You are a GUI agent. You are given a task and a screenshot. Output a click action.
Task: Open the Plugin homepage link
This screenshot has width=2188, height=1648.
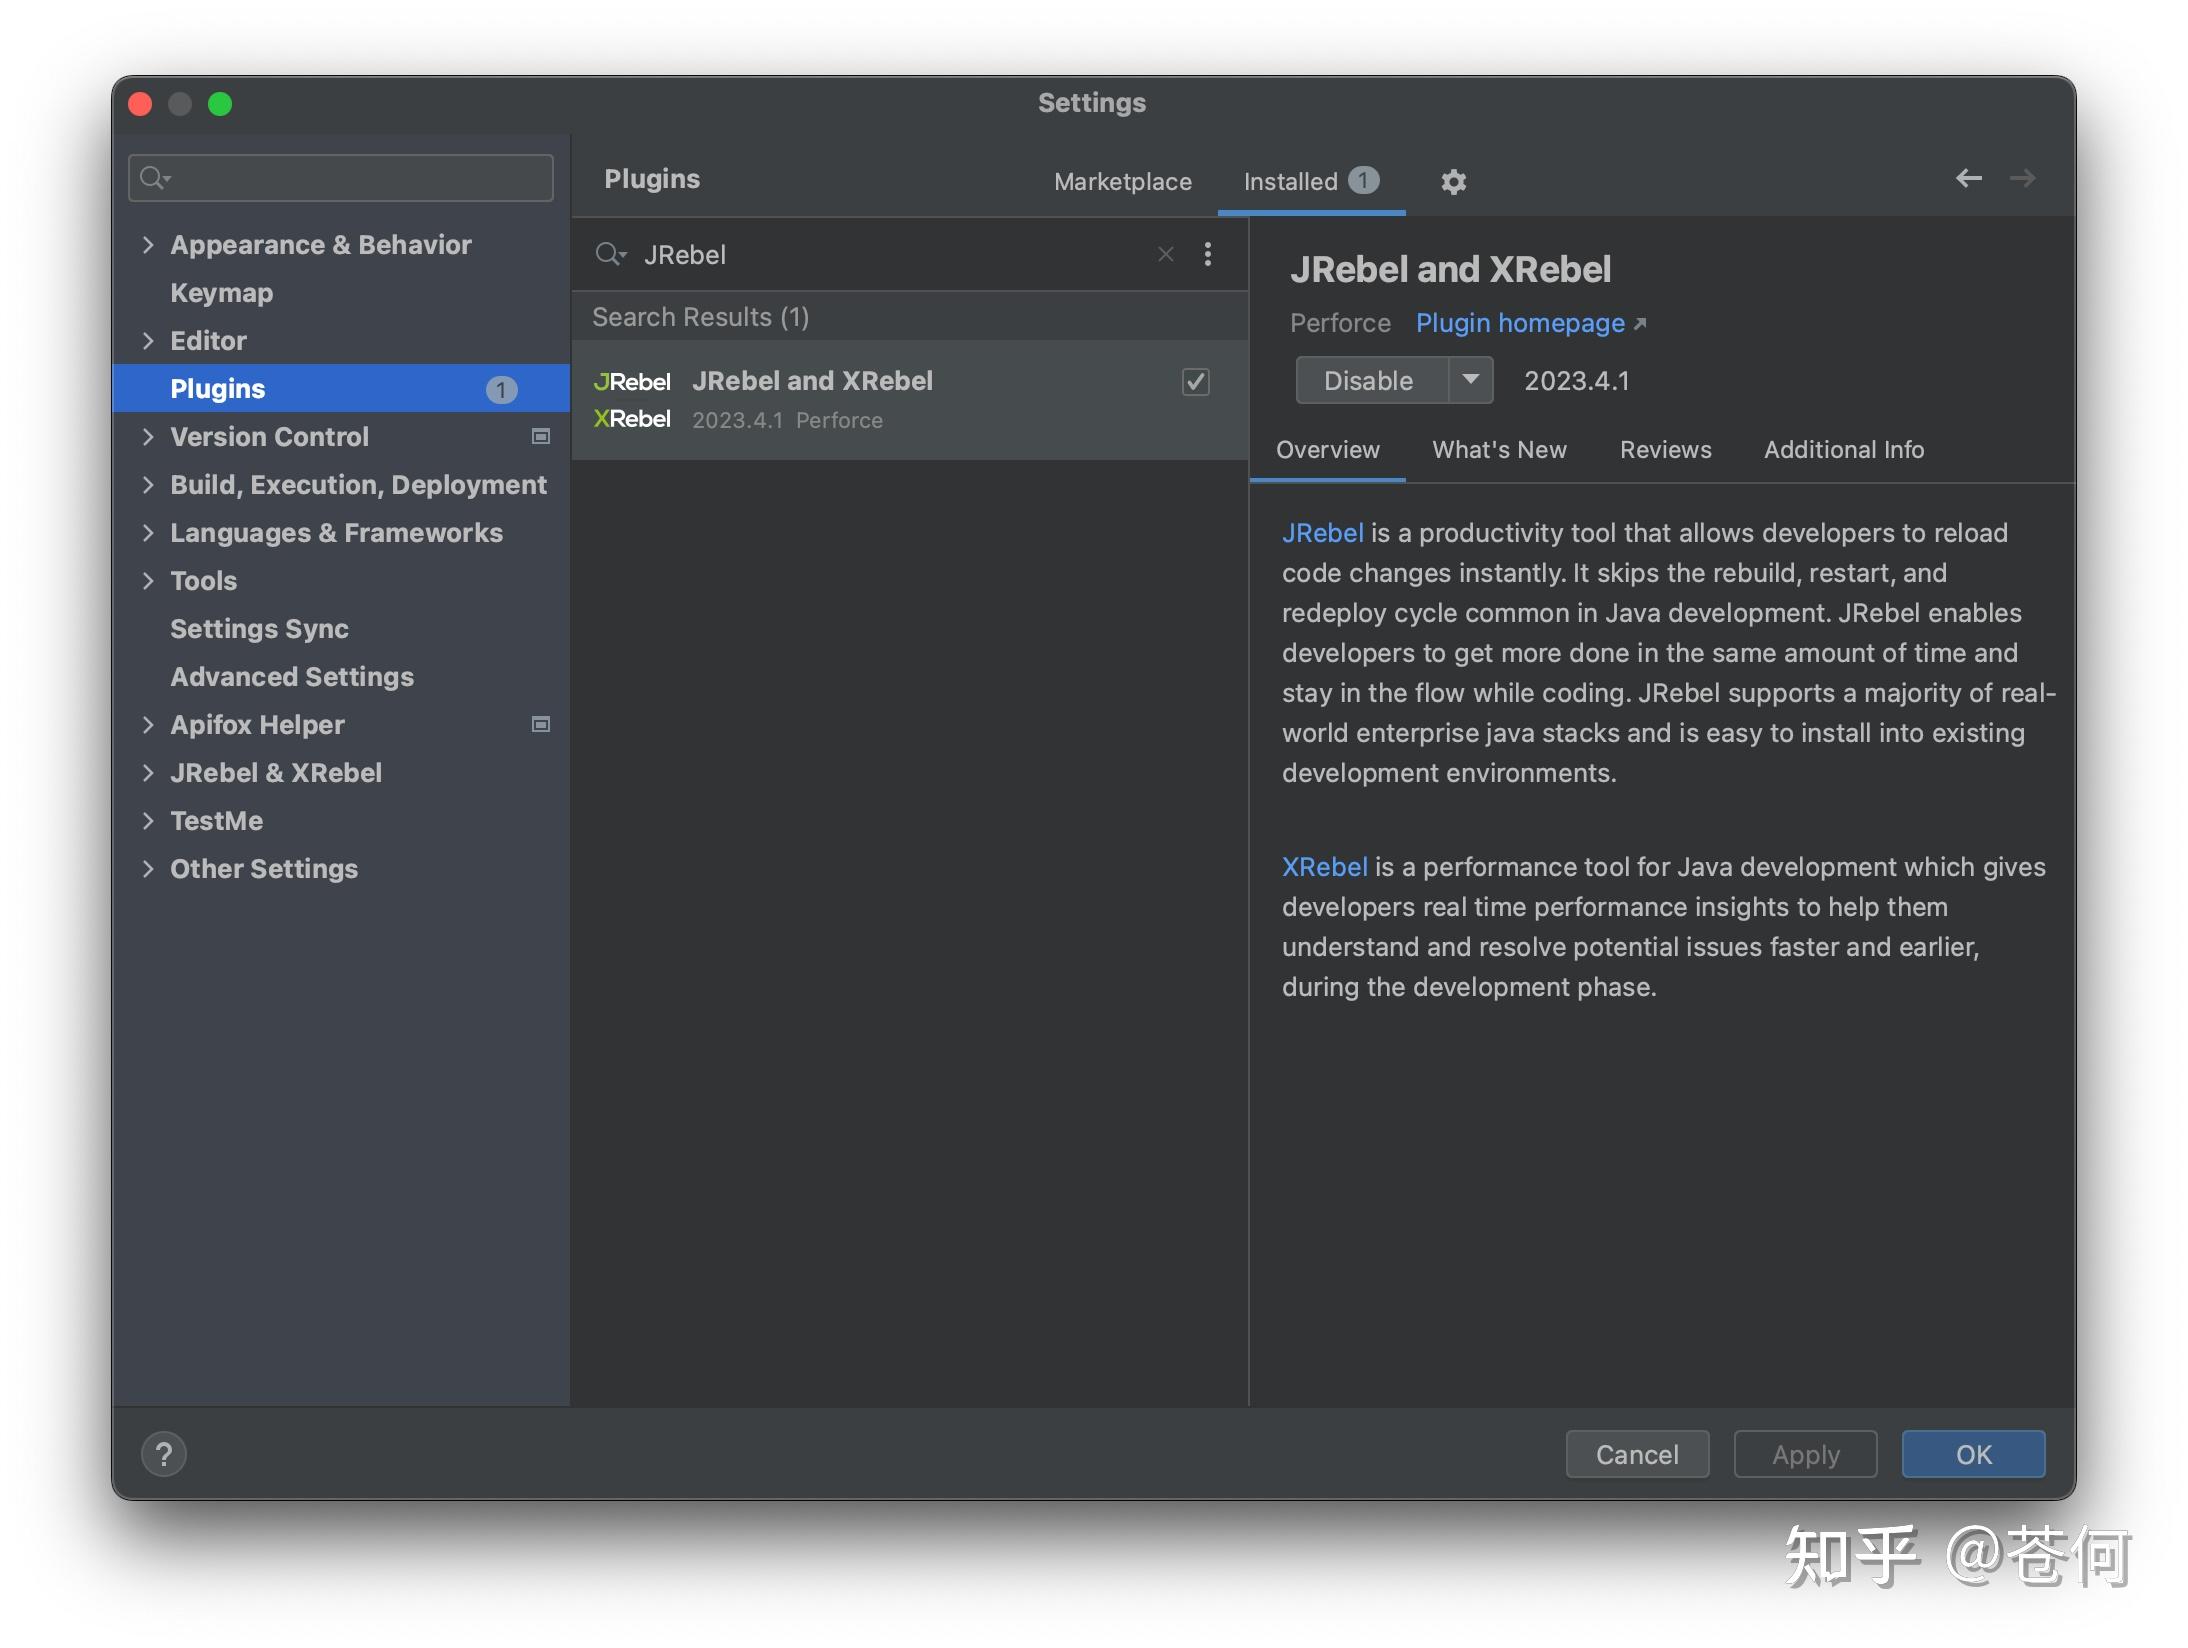coord(1520,323)
